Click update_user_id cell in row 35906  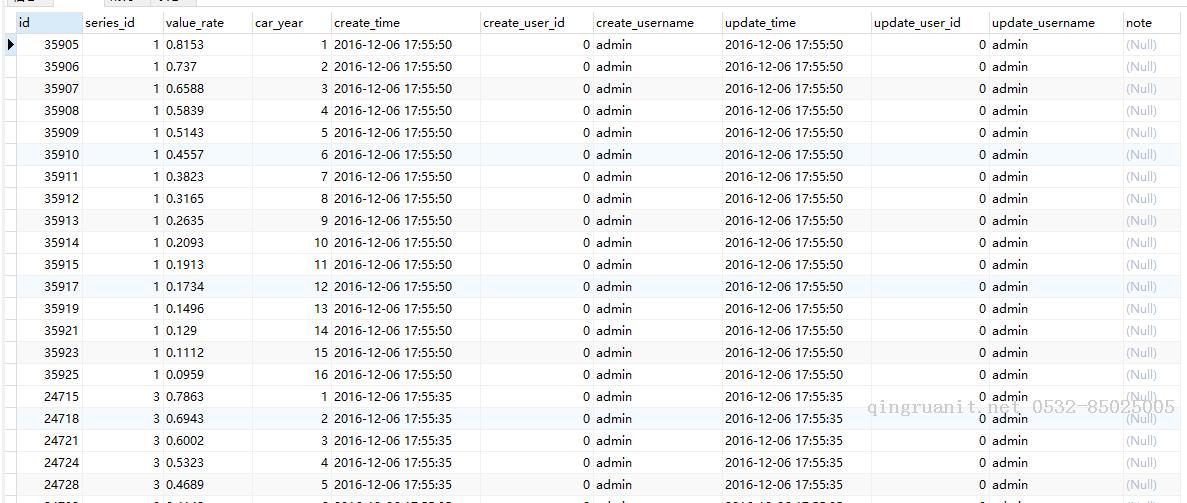[x=930, y=67]
